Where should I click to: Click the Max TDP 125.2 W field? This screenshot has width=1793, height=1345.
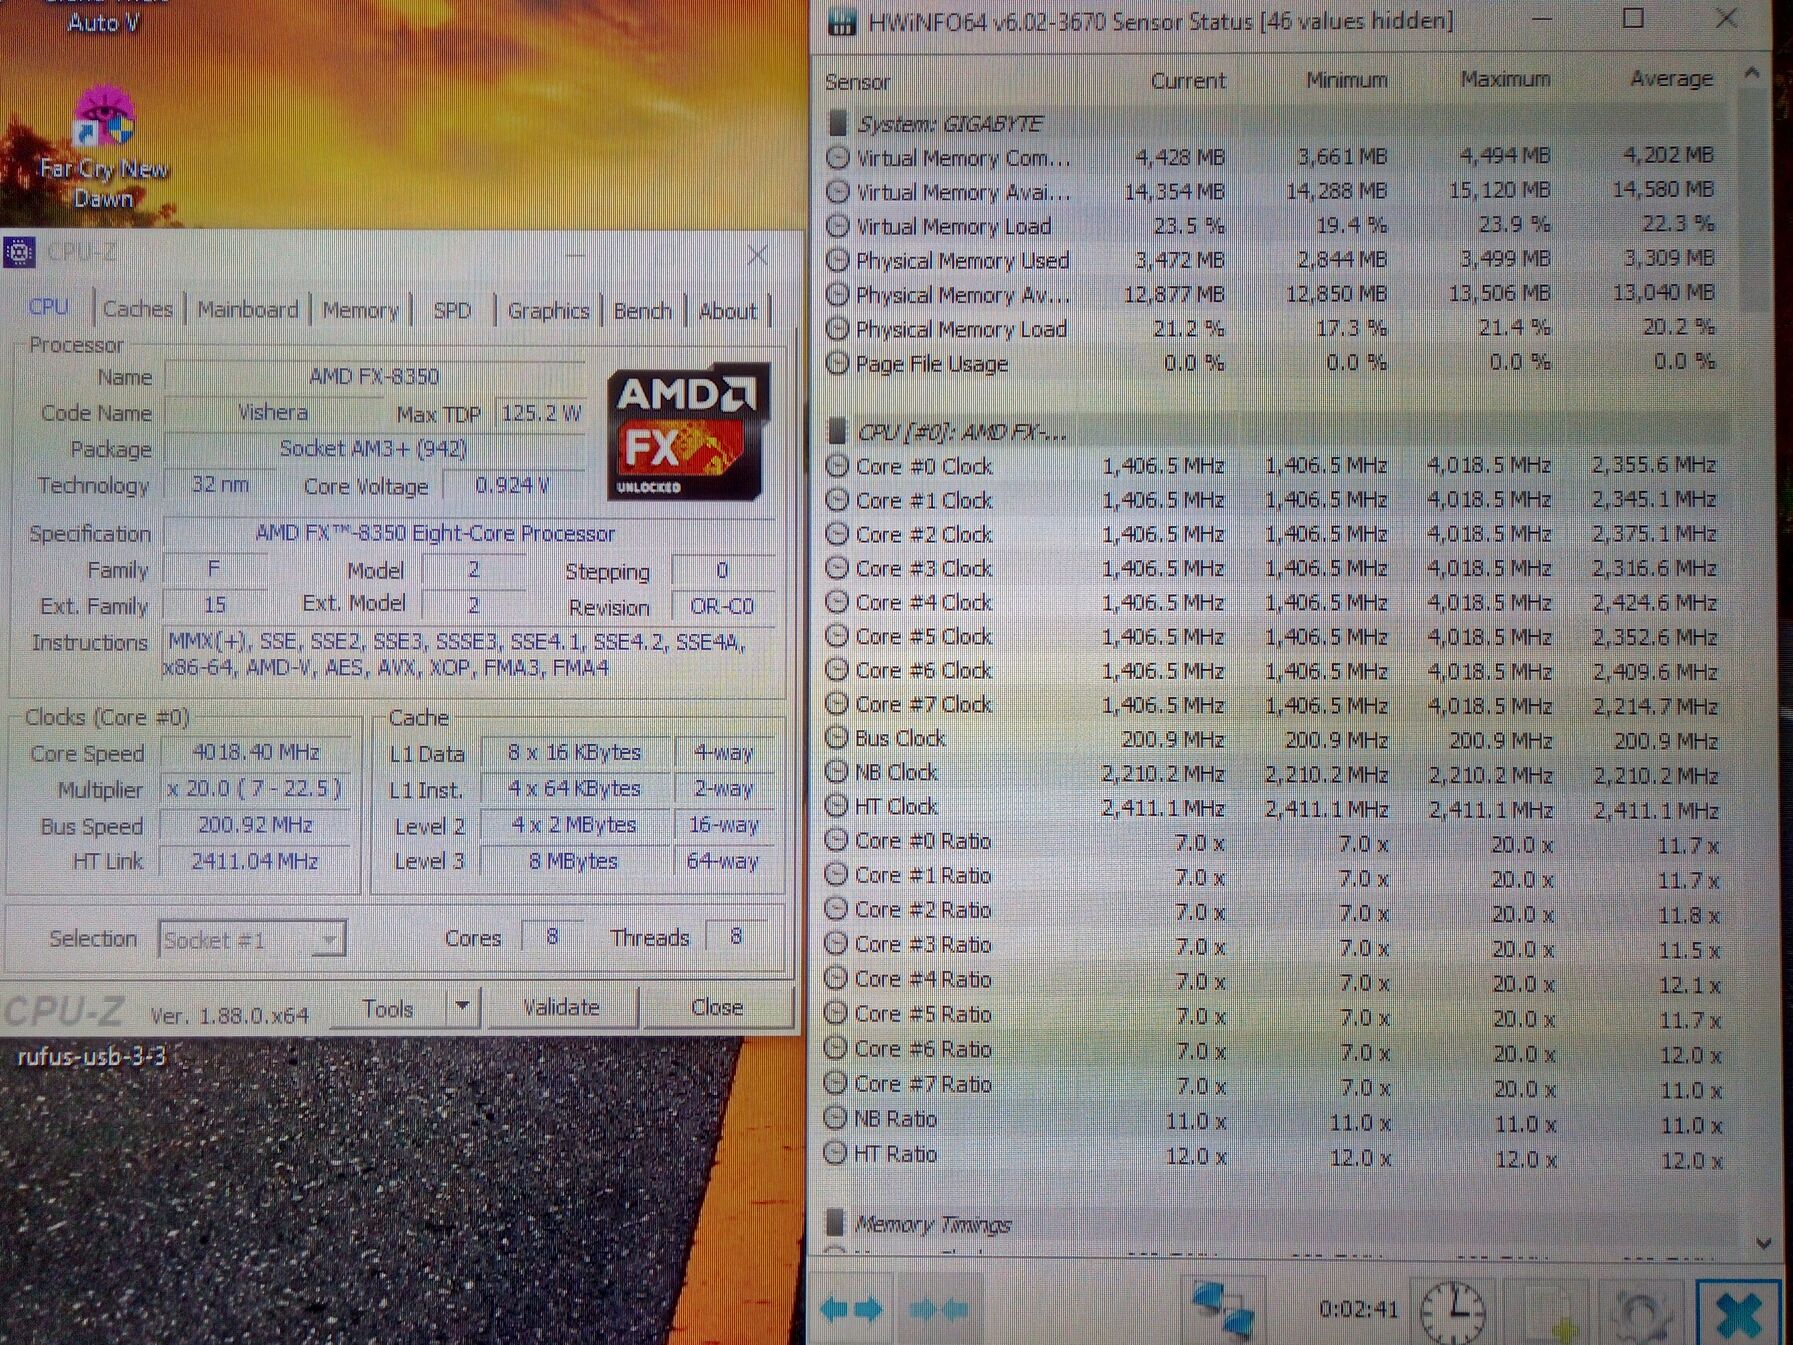[541, 414]
